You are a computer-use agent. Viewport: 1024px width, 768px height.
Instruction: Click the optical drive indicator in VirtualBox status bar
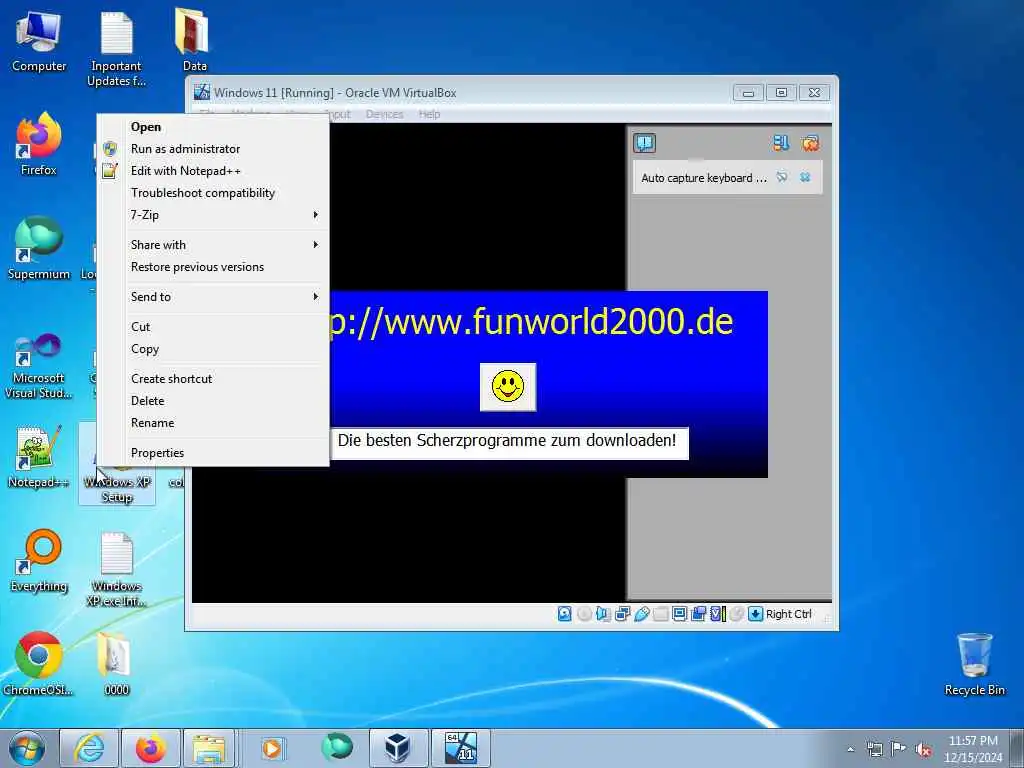click(584, 614)
